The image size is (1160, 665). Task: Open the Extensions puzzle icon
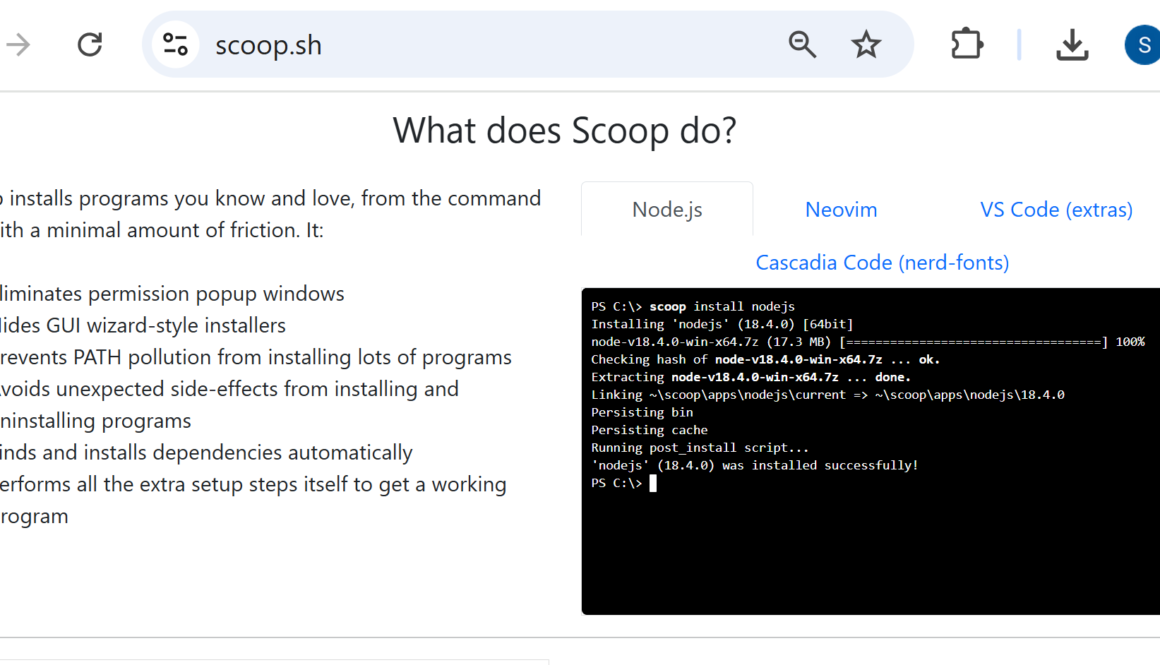[x=966, y=45]
